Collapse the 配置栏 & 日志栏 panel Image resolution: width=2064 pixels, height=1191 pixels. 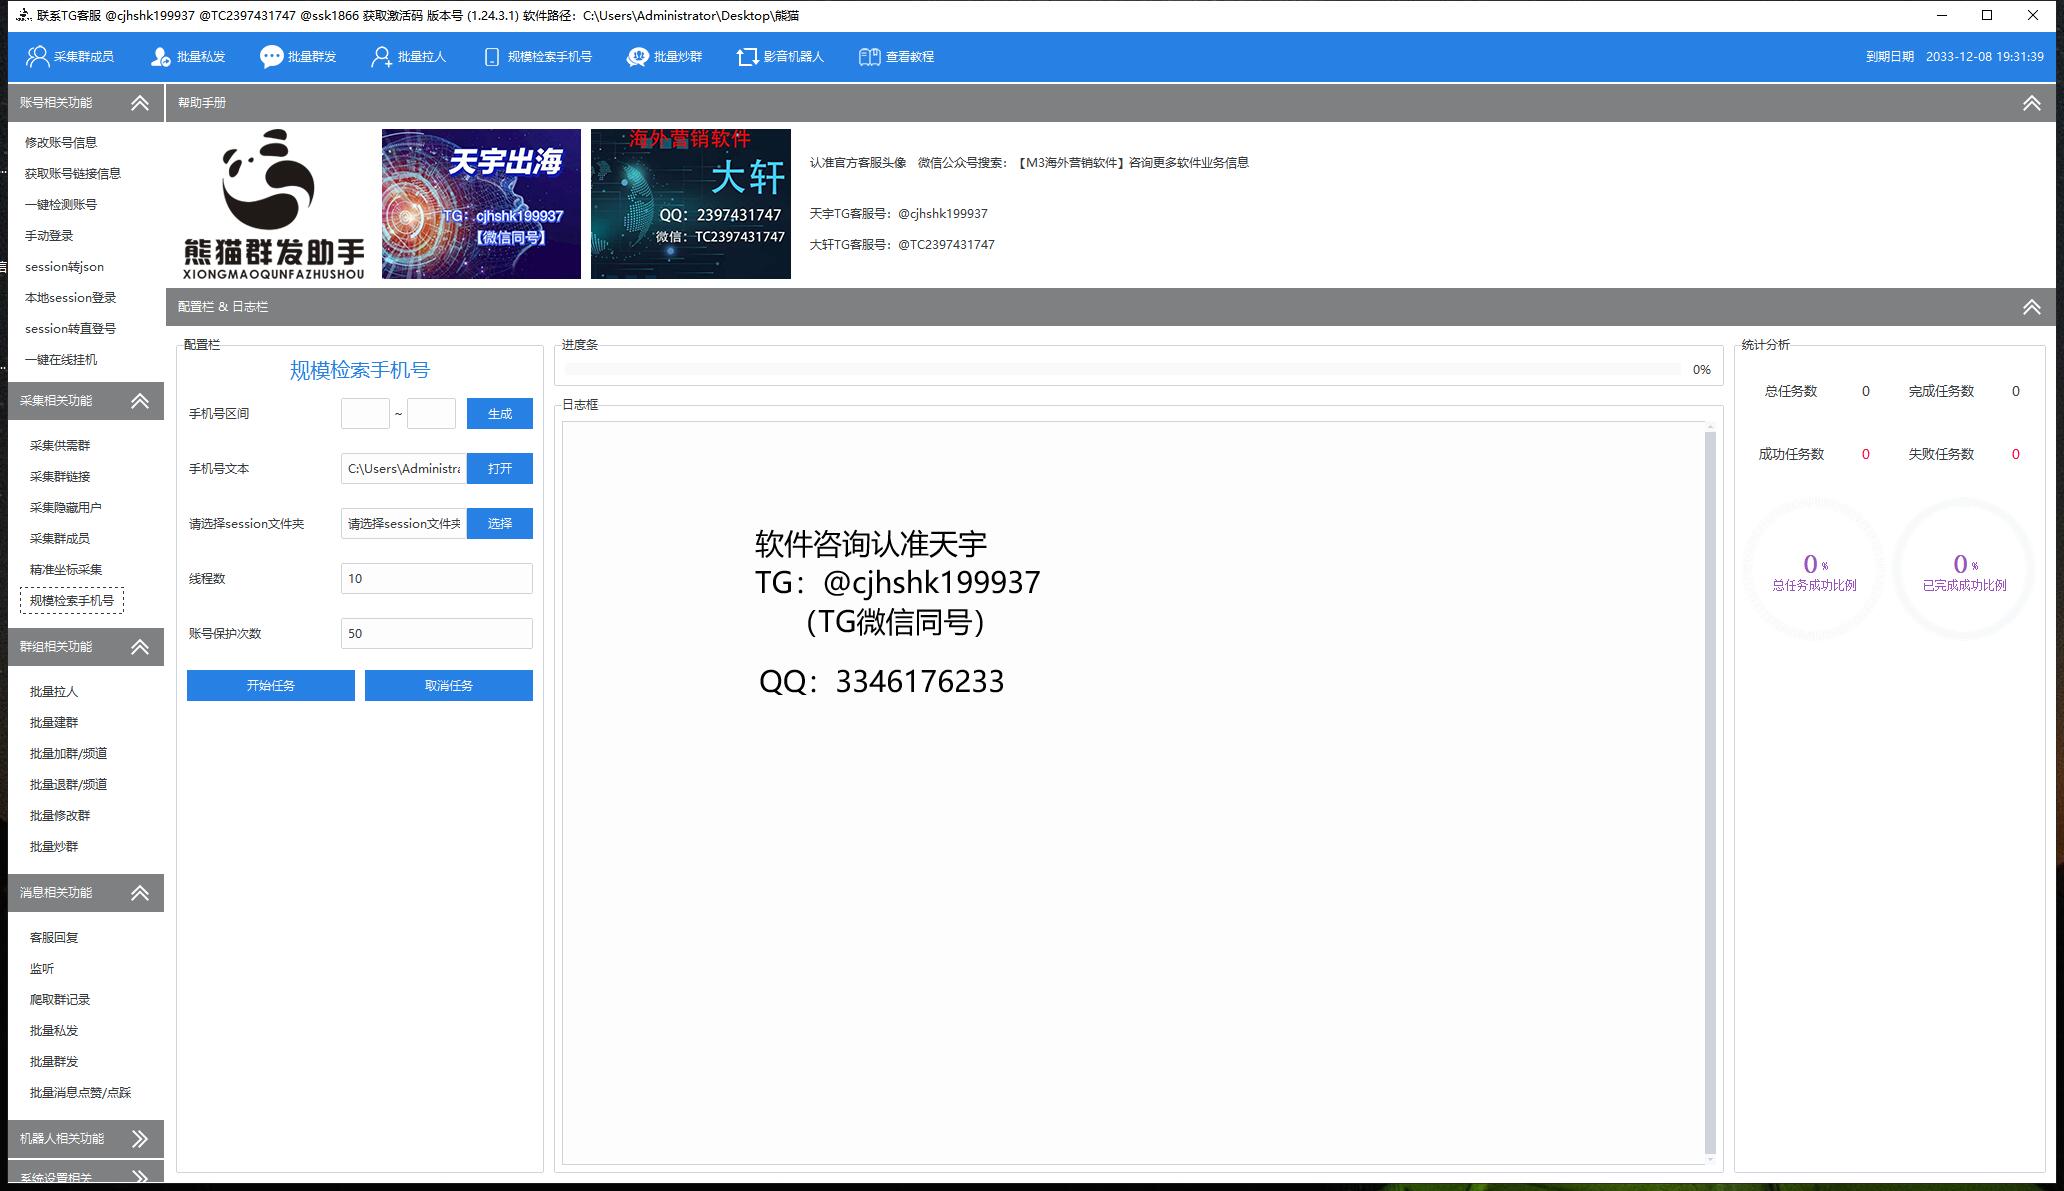tap(2031, 307)
